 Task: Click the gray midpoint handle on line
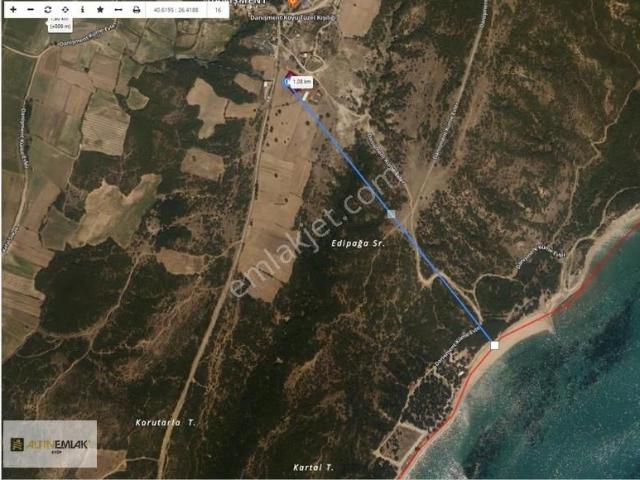pos(391,214)
